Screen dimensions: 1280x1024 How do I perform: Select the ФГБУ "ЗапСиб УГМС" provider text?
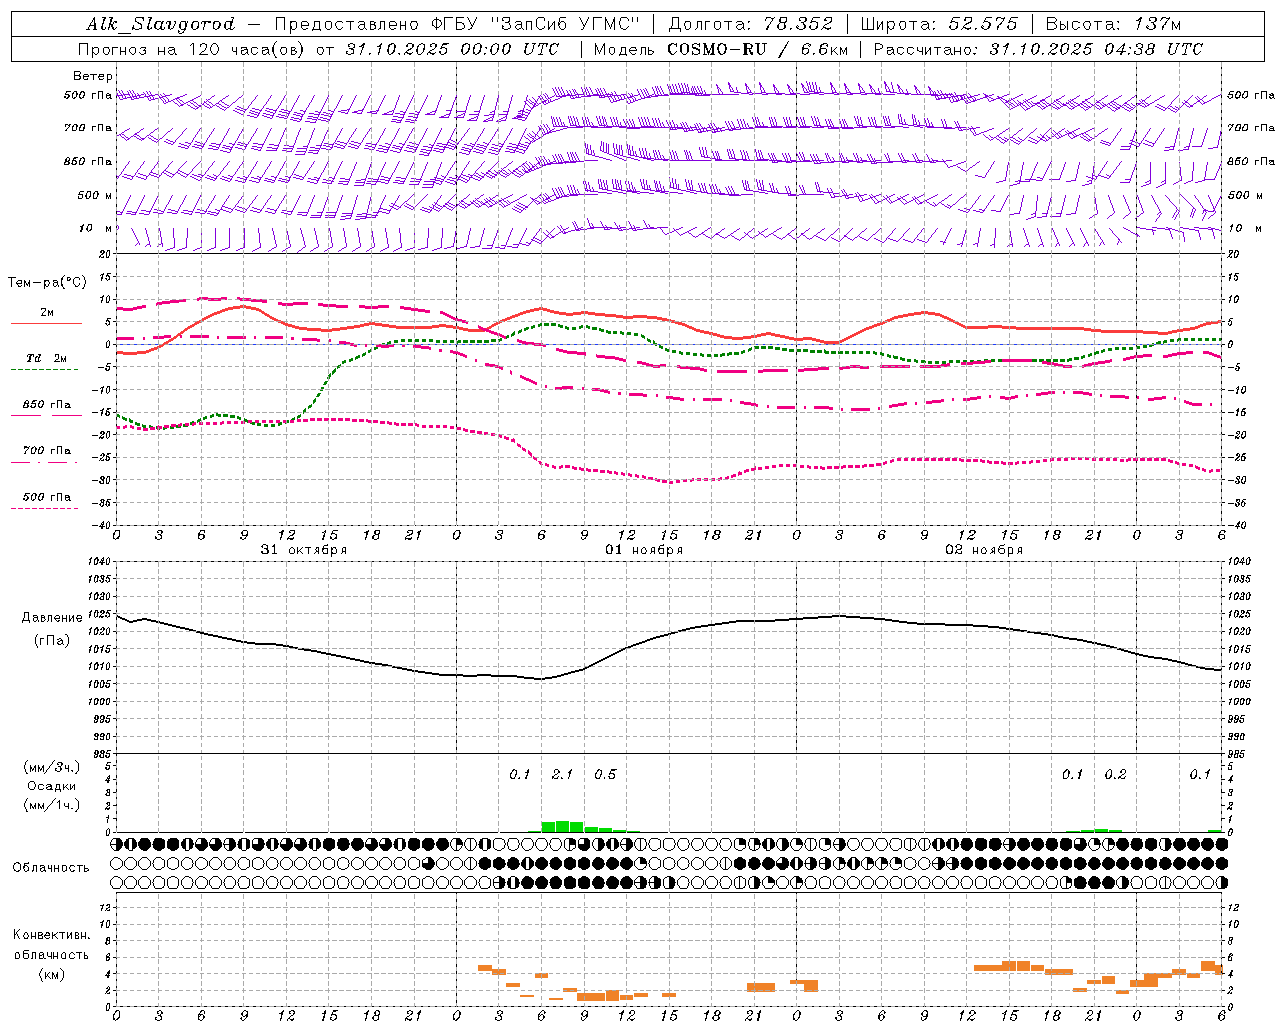tap(535, 24)
